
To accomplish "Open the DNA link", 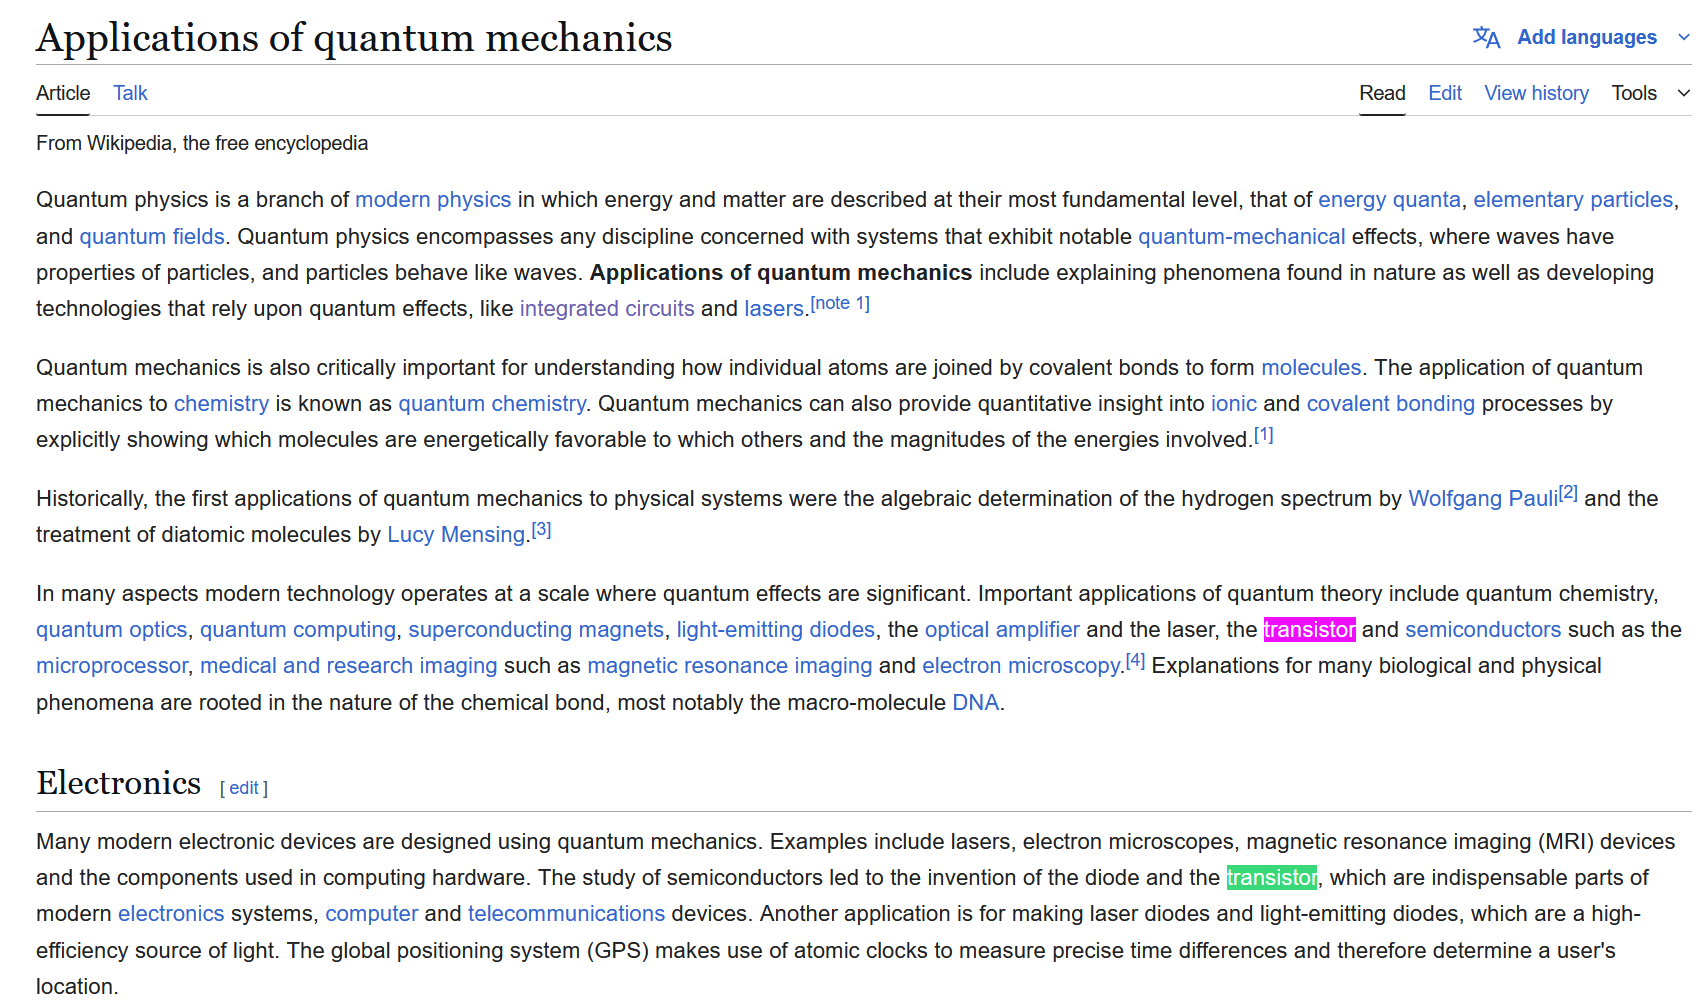I will coord(975,703).
